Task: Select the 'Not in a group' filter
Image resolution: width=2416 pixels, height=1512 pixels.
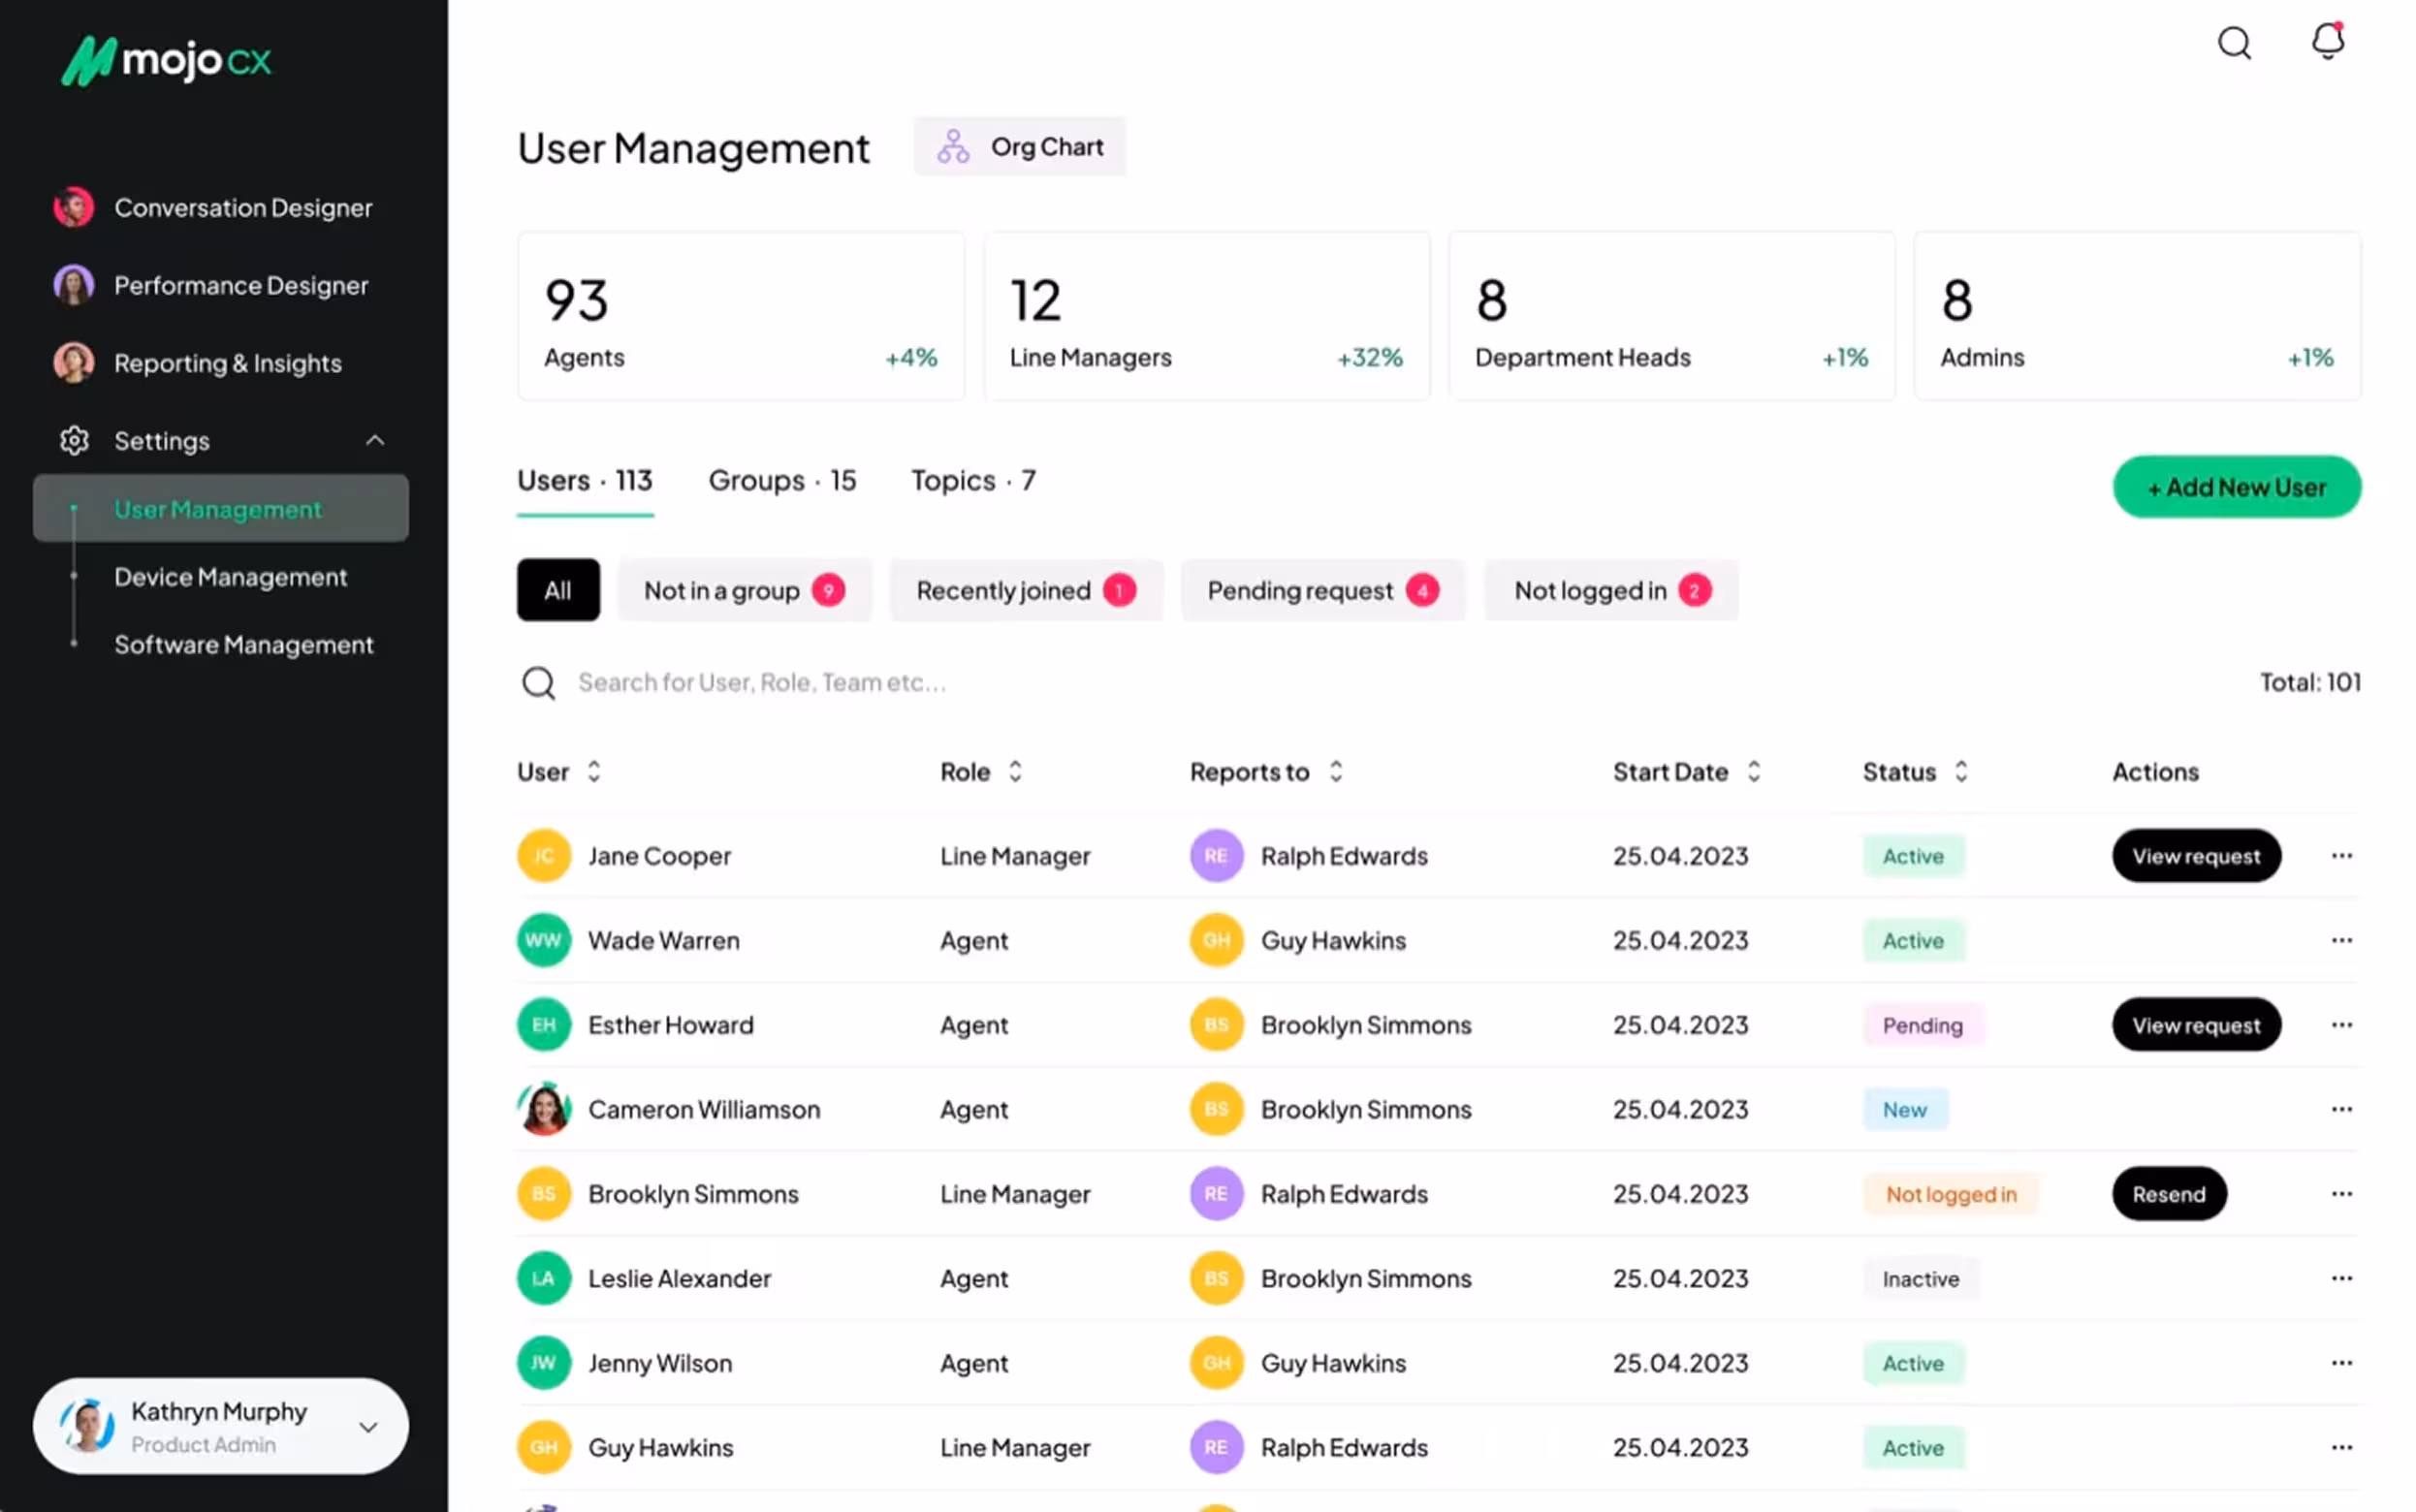Action: pos(744,590)
